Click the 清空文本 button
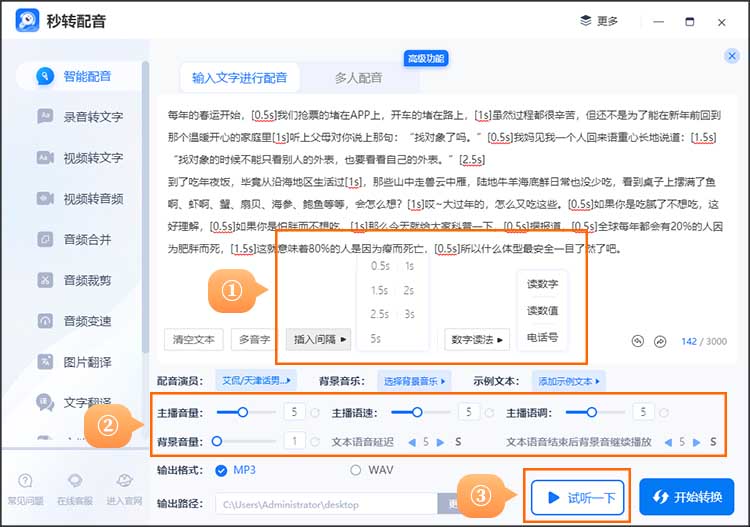 (x=194, y=340)
